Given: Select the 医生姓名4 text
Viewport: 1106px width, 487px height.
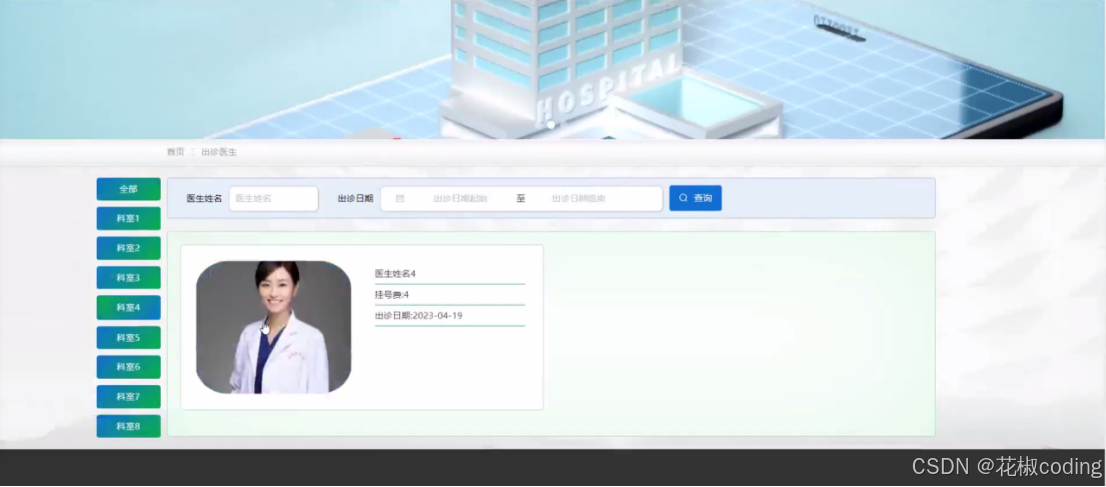Looking at the screenshot, I should 395,273.
